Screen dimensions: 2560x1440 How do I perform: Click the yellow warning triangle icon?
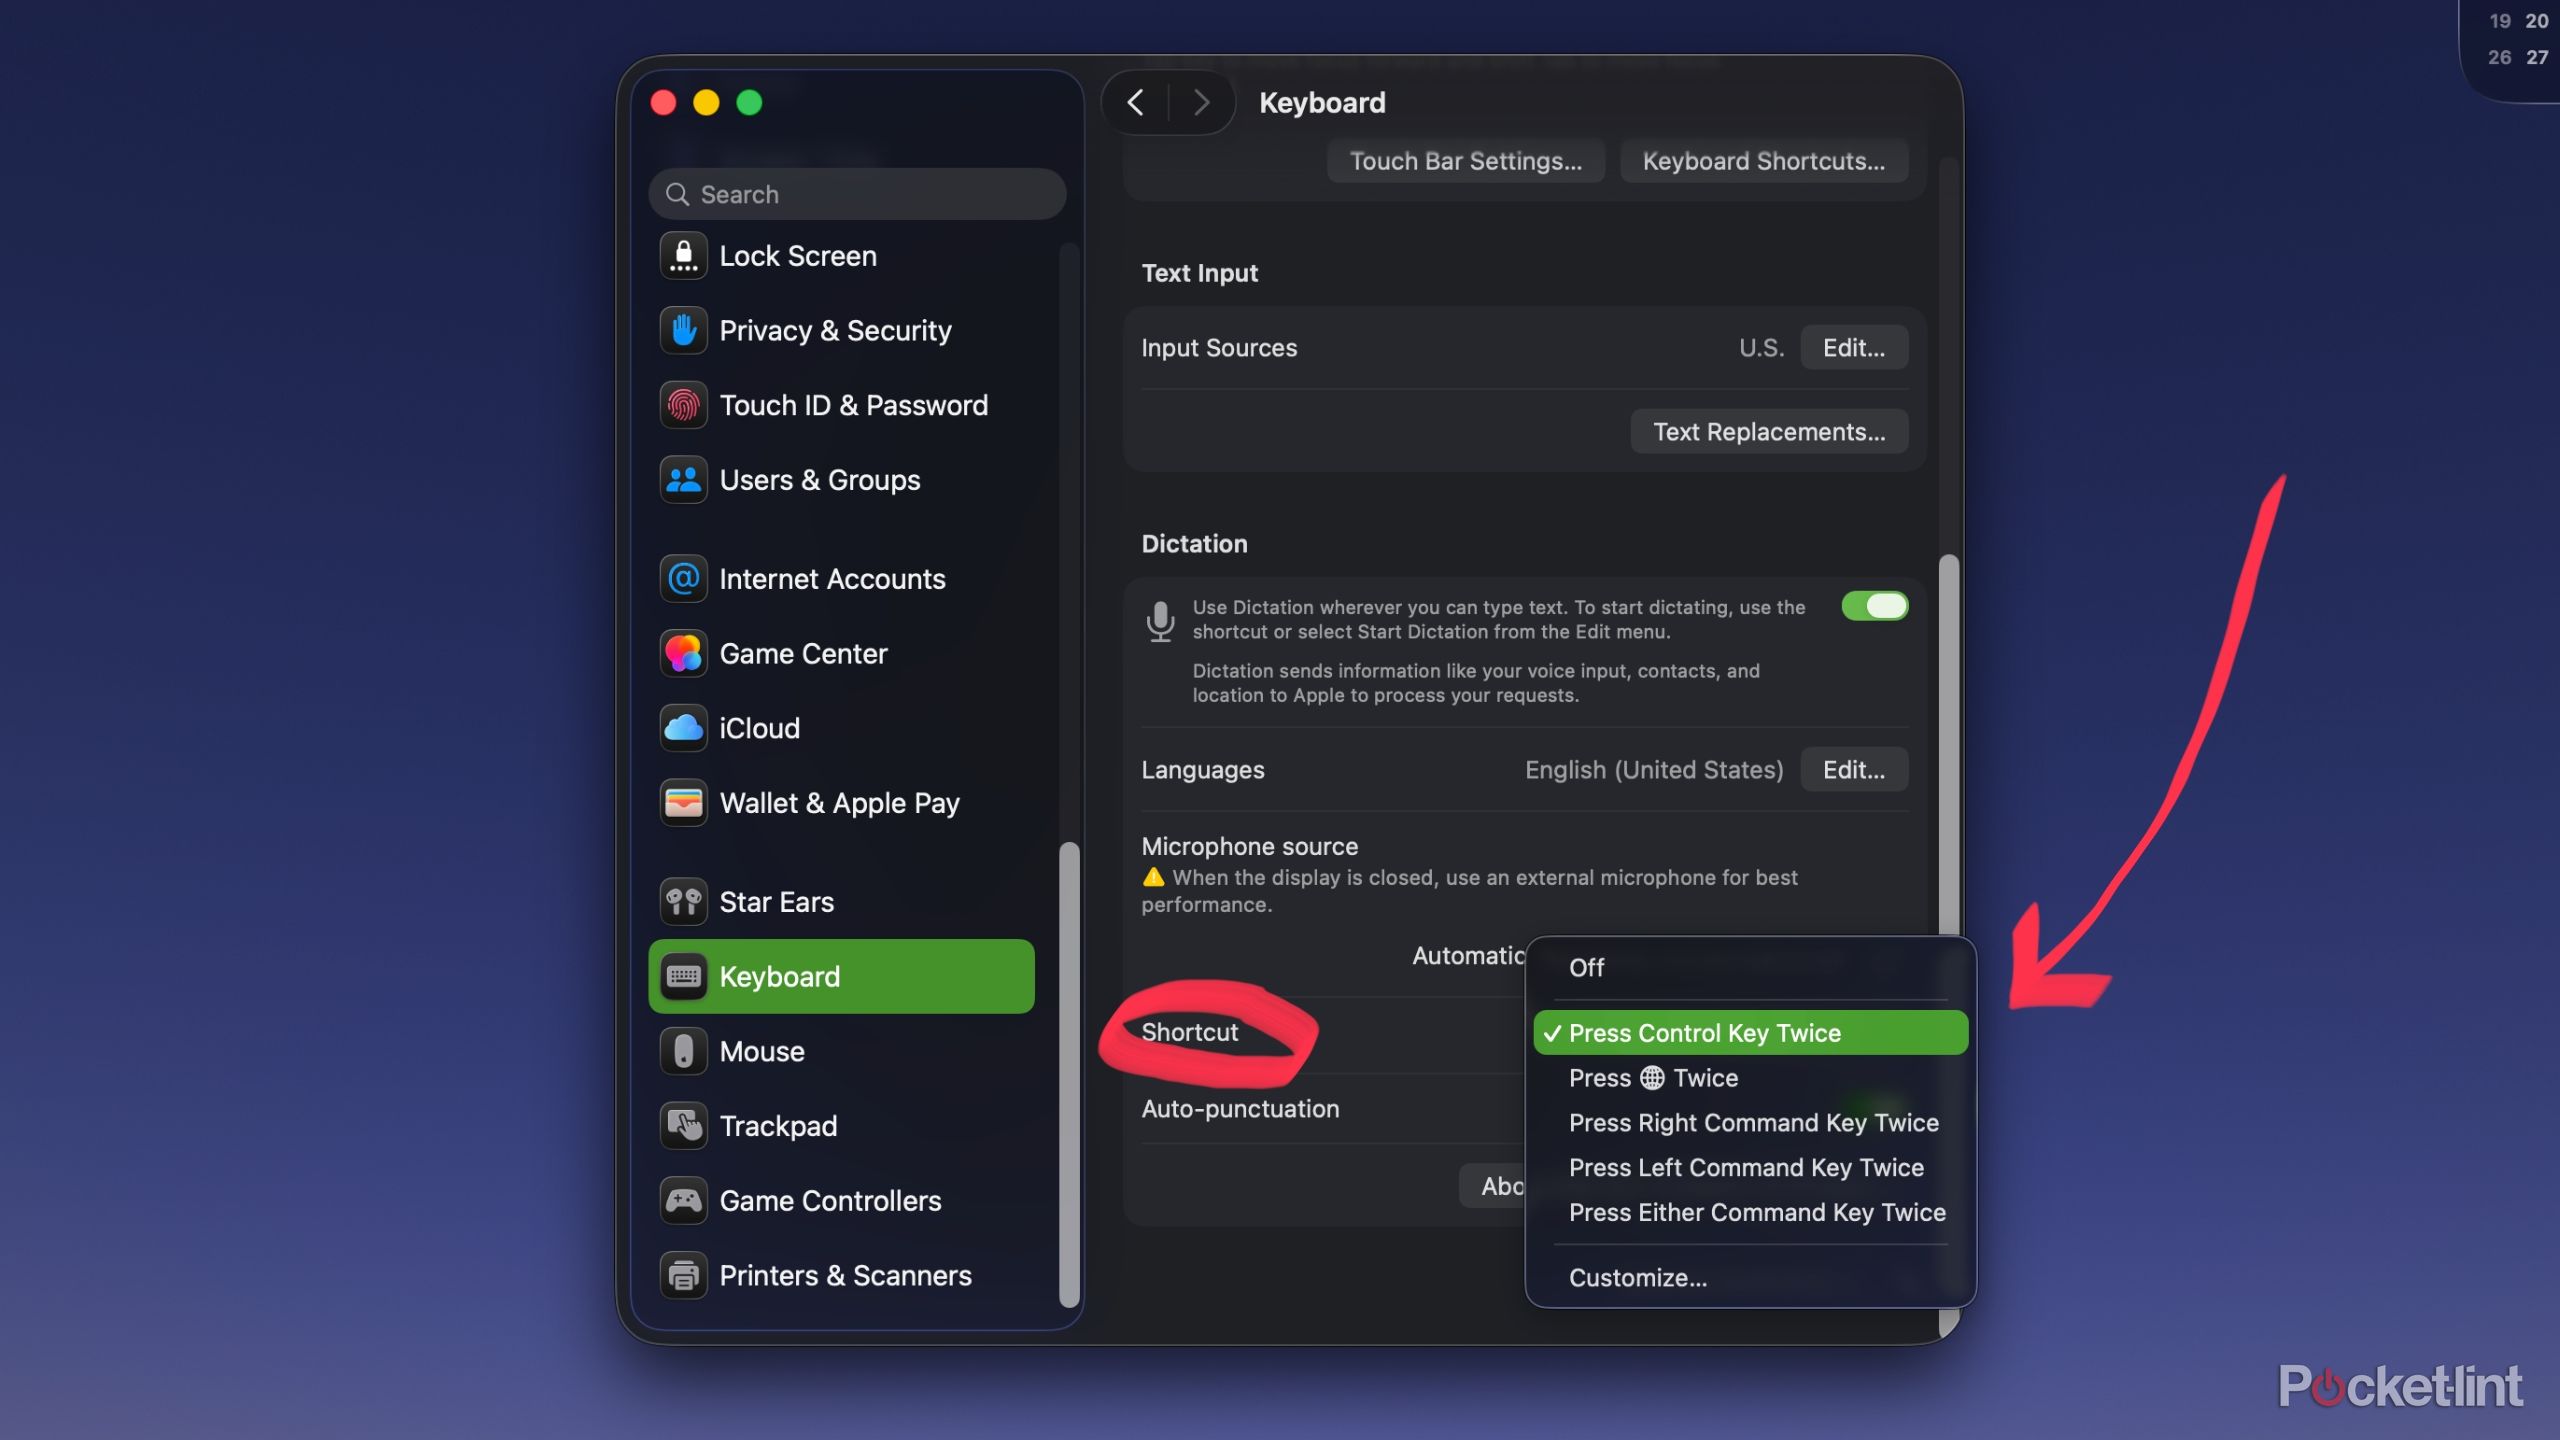[1154, 878]
